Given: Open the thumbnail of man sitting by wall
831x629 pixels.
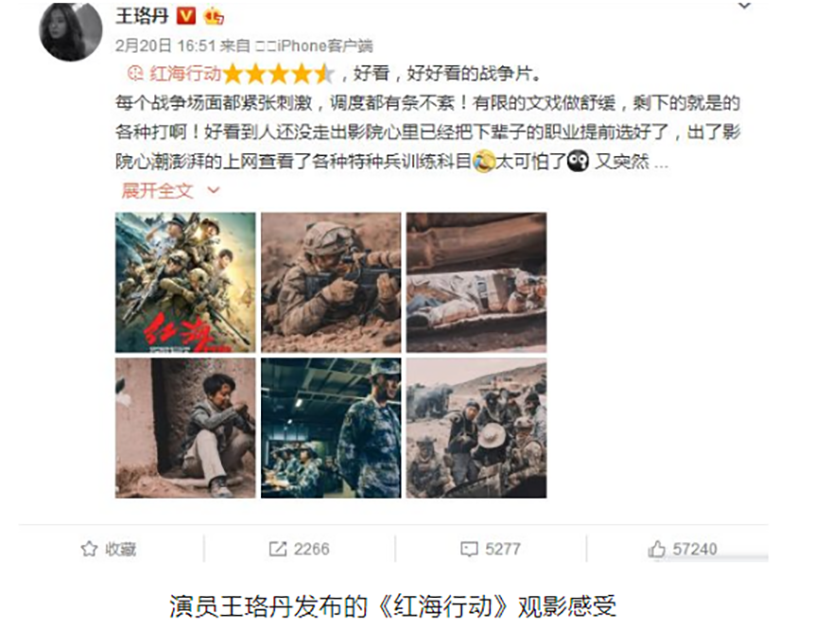Looking at the screenshot, I should pyautogui.click(x=185, y=428).
